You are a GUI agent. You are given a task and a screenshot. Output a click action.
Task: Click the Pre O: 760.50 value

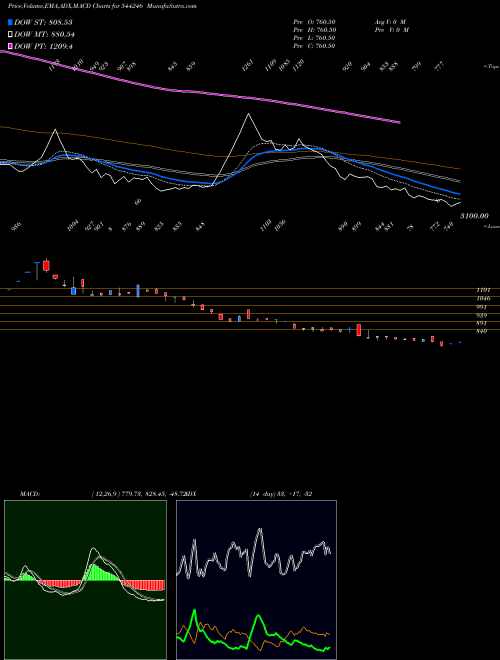point(314,22)
